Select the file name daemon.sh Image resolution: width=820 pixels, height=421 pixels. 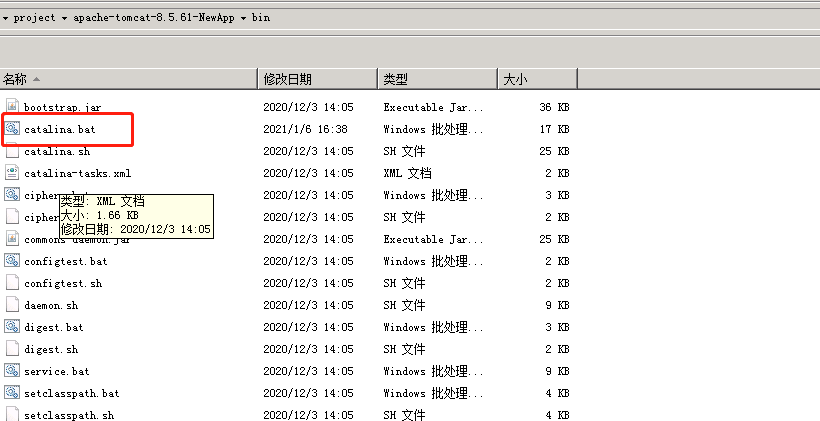click(x=51, y=305)
